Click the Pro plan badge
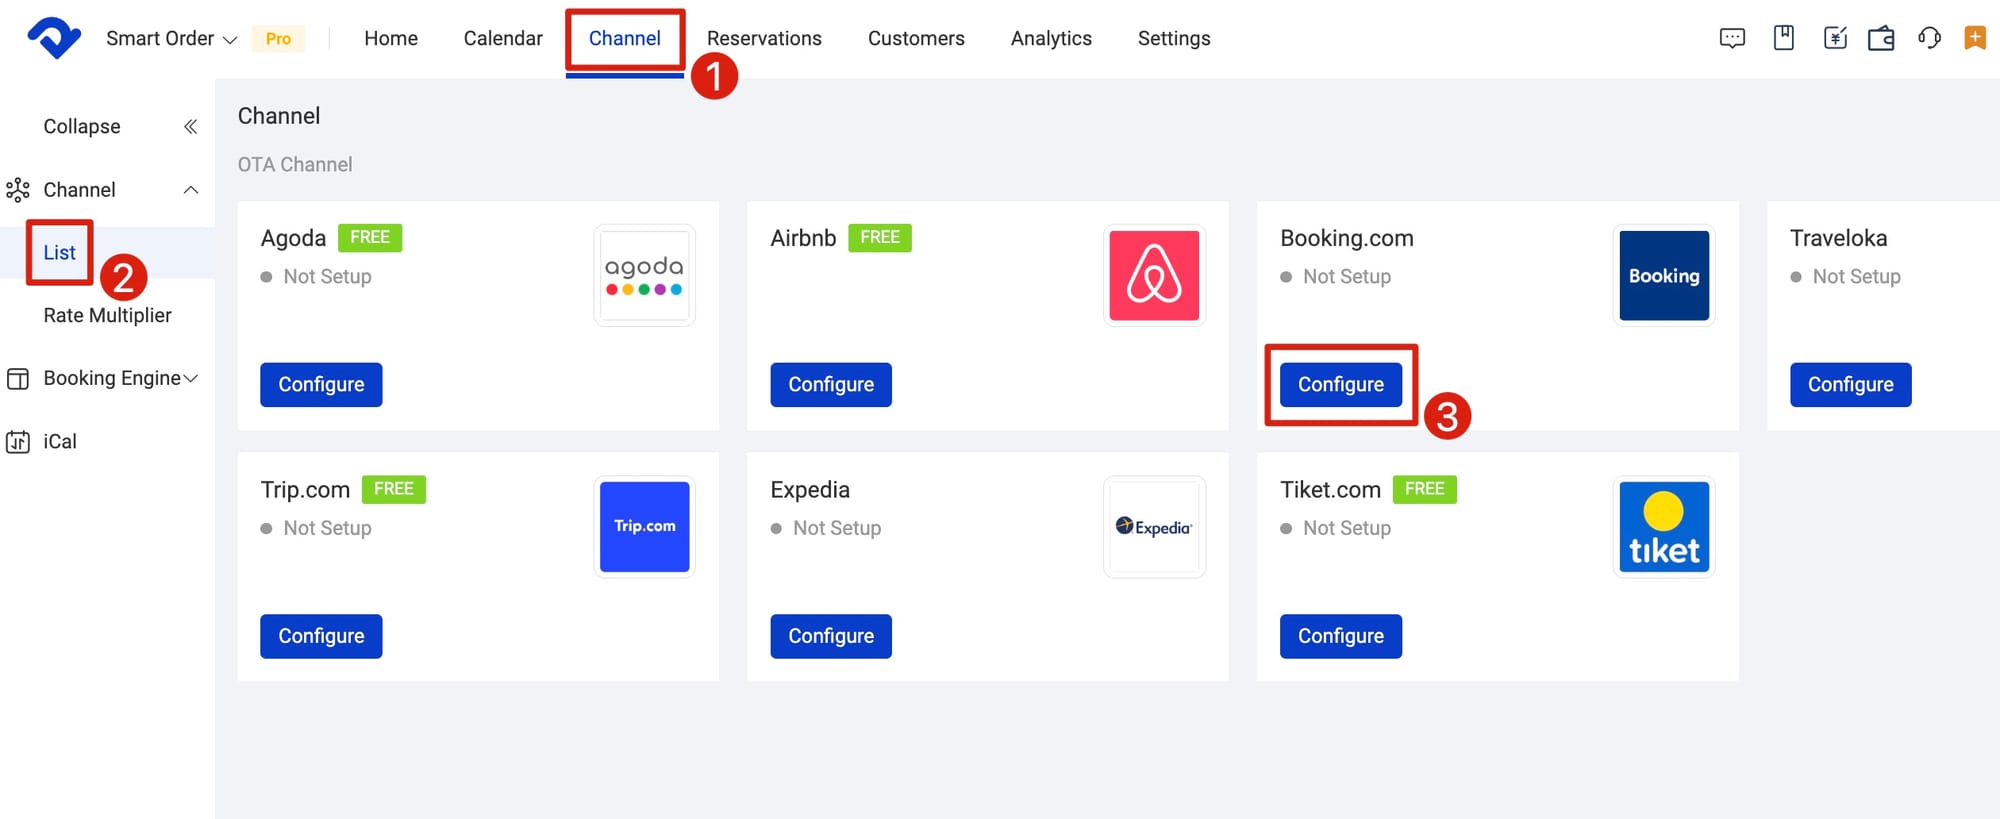The height and width of the screenshot is (819, 2000). [x=278, y=38]
